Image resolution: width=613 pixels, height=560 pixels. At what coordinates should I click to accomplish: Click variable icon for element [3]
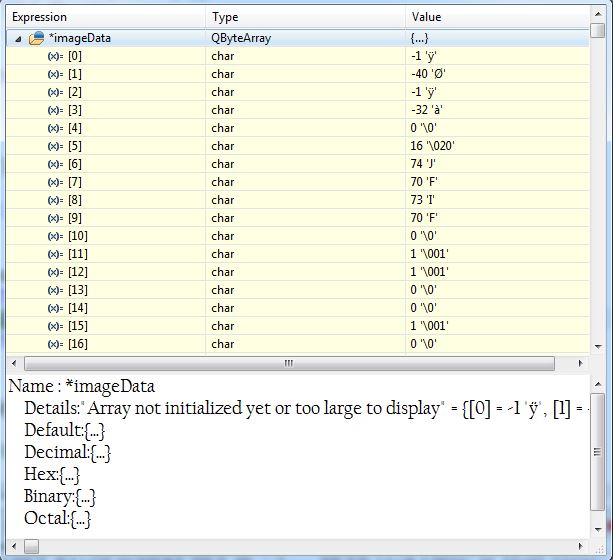pyautogui.click(x=55, y=110)
